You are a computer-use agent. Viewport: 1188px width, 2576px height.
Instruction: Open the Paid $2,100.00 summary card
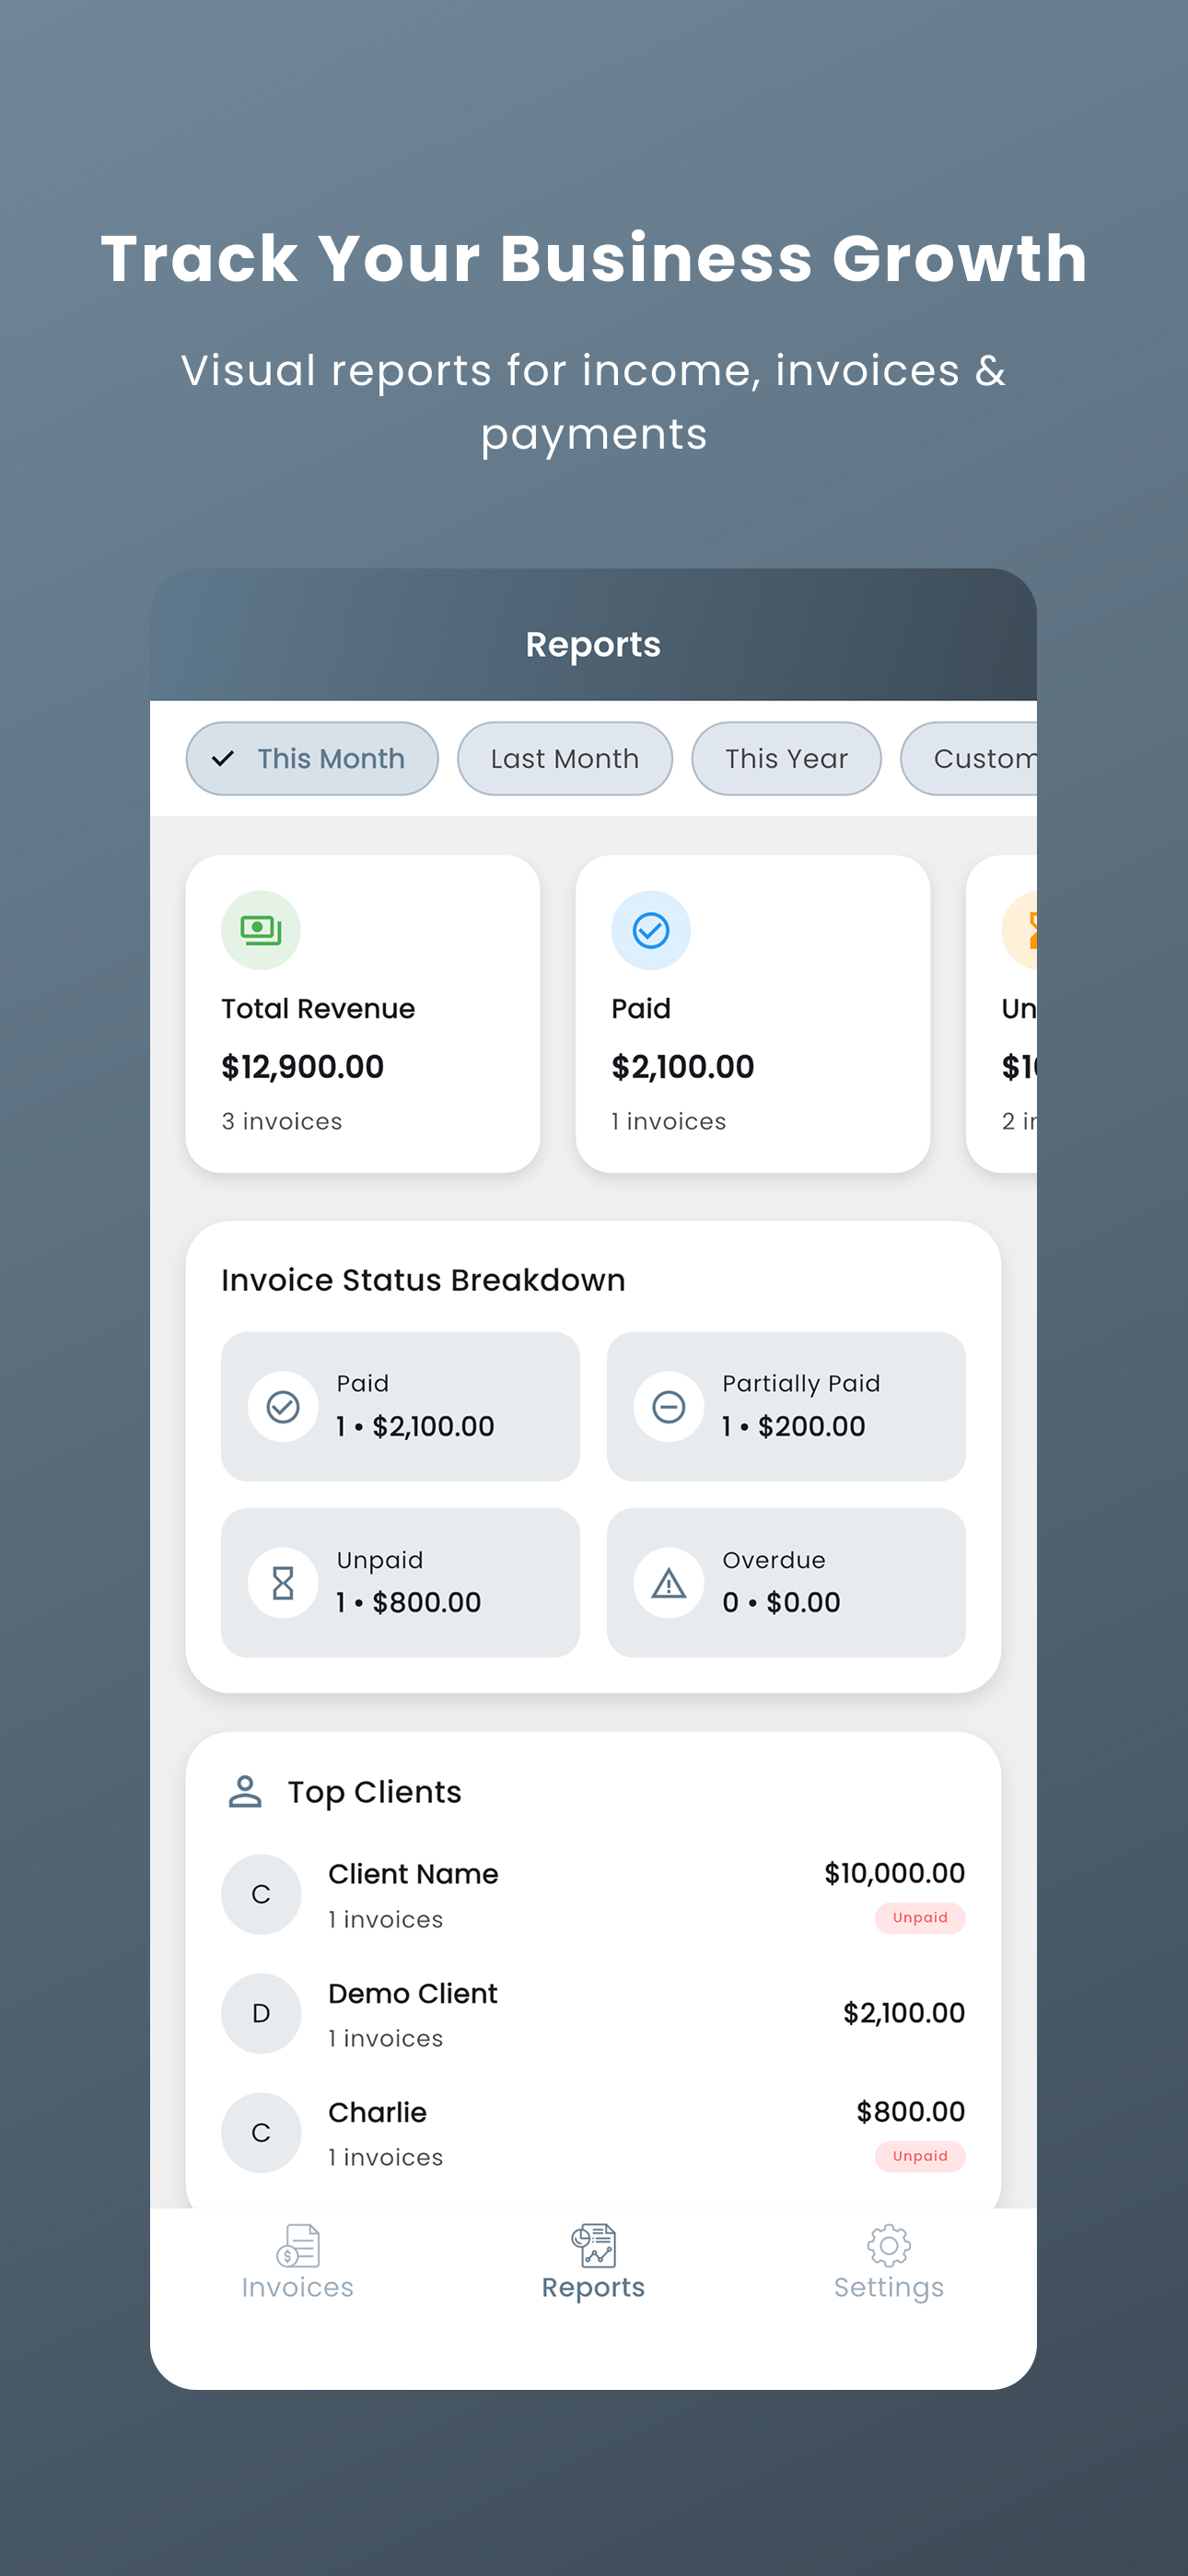pos(753,1013)
